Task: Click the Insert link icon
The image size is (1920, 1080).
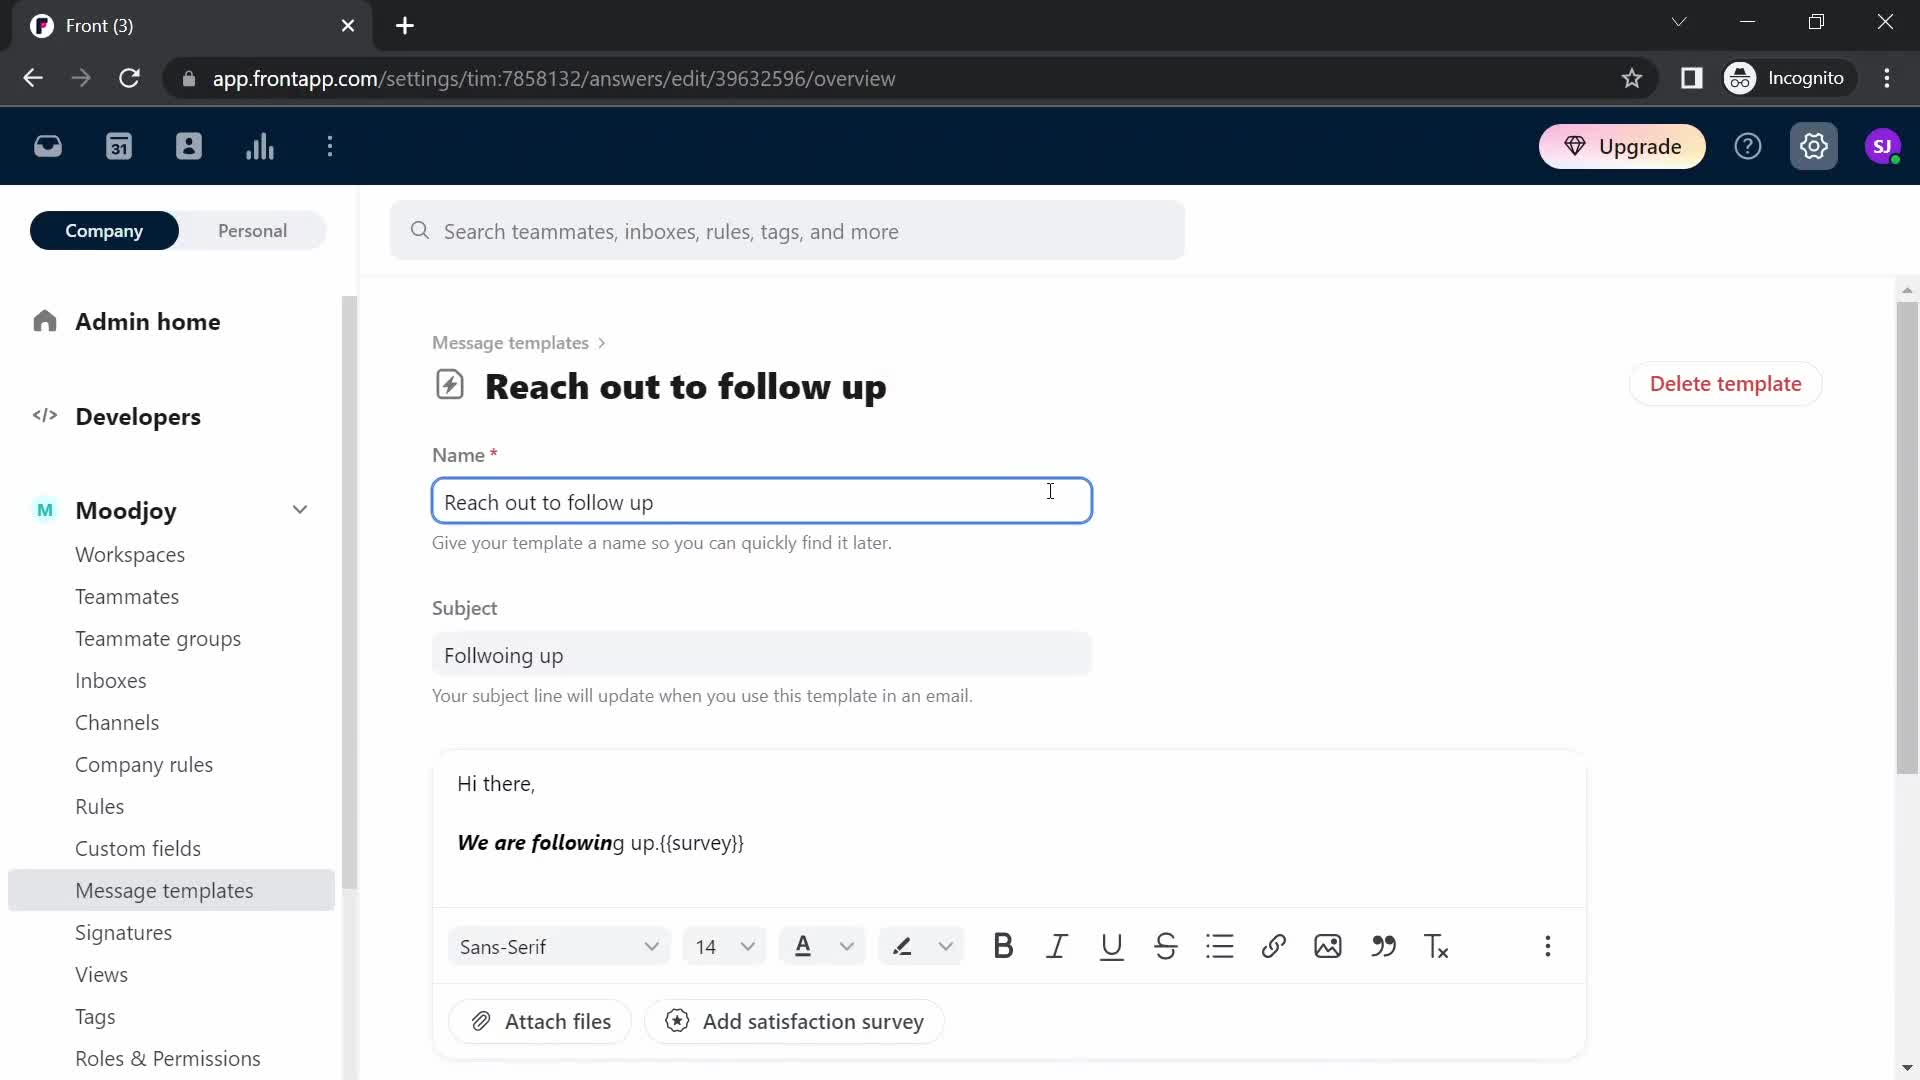Action: tap(1275, 947)
